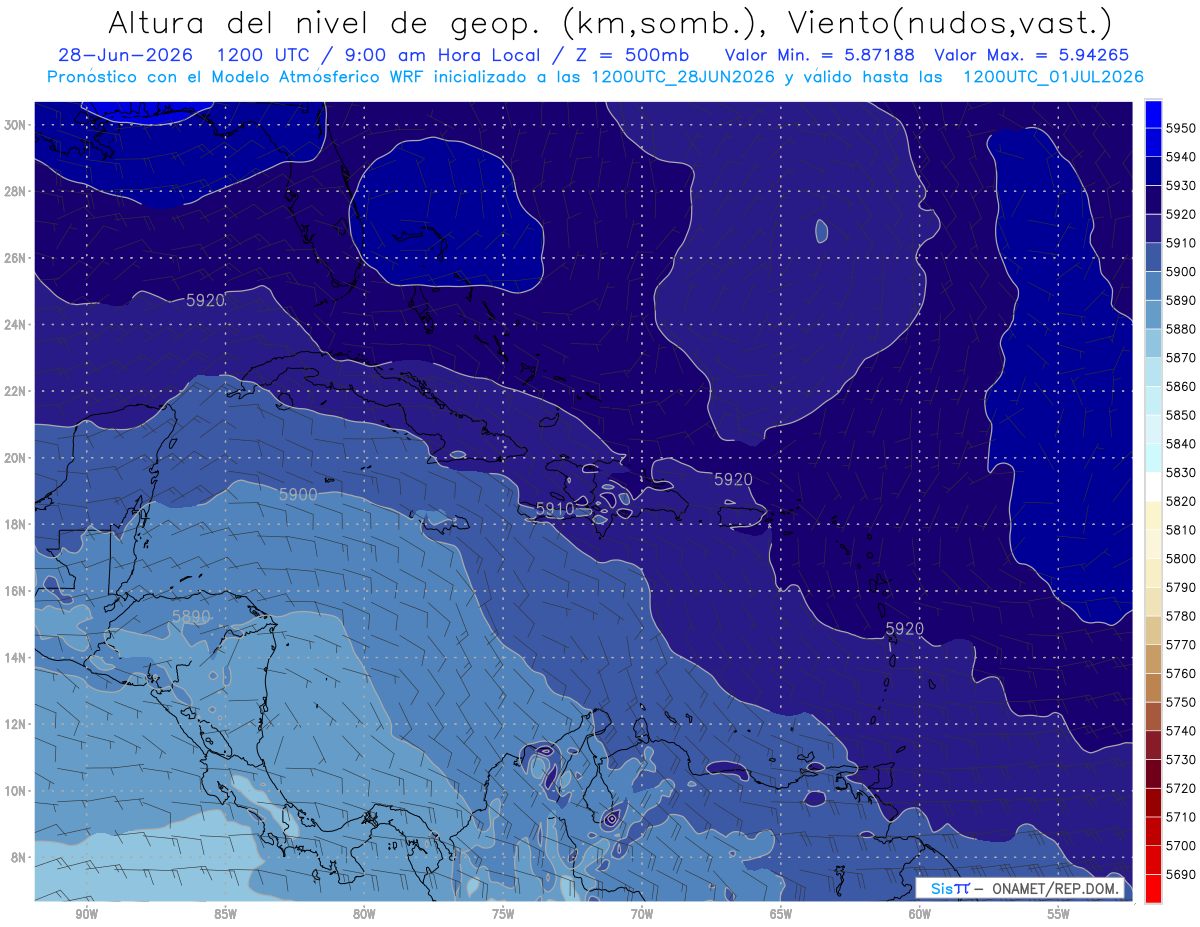Screen dimensions: 1200x927
Task: Click the bright blue swatch above 5950
Action: tap(1153, 113)
